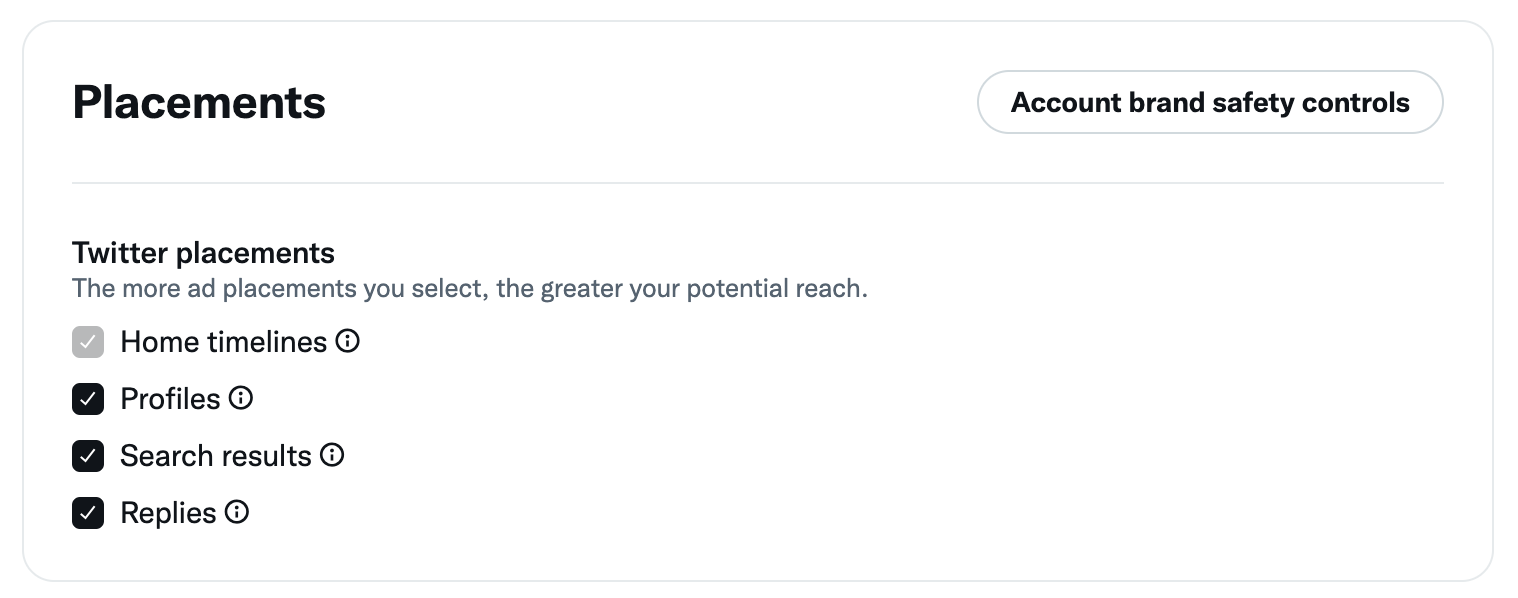Select the Search results label text

click(x=216, y=456)
